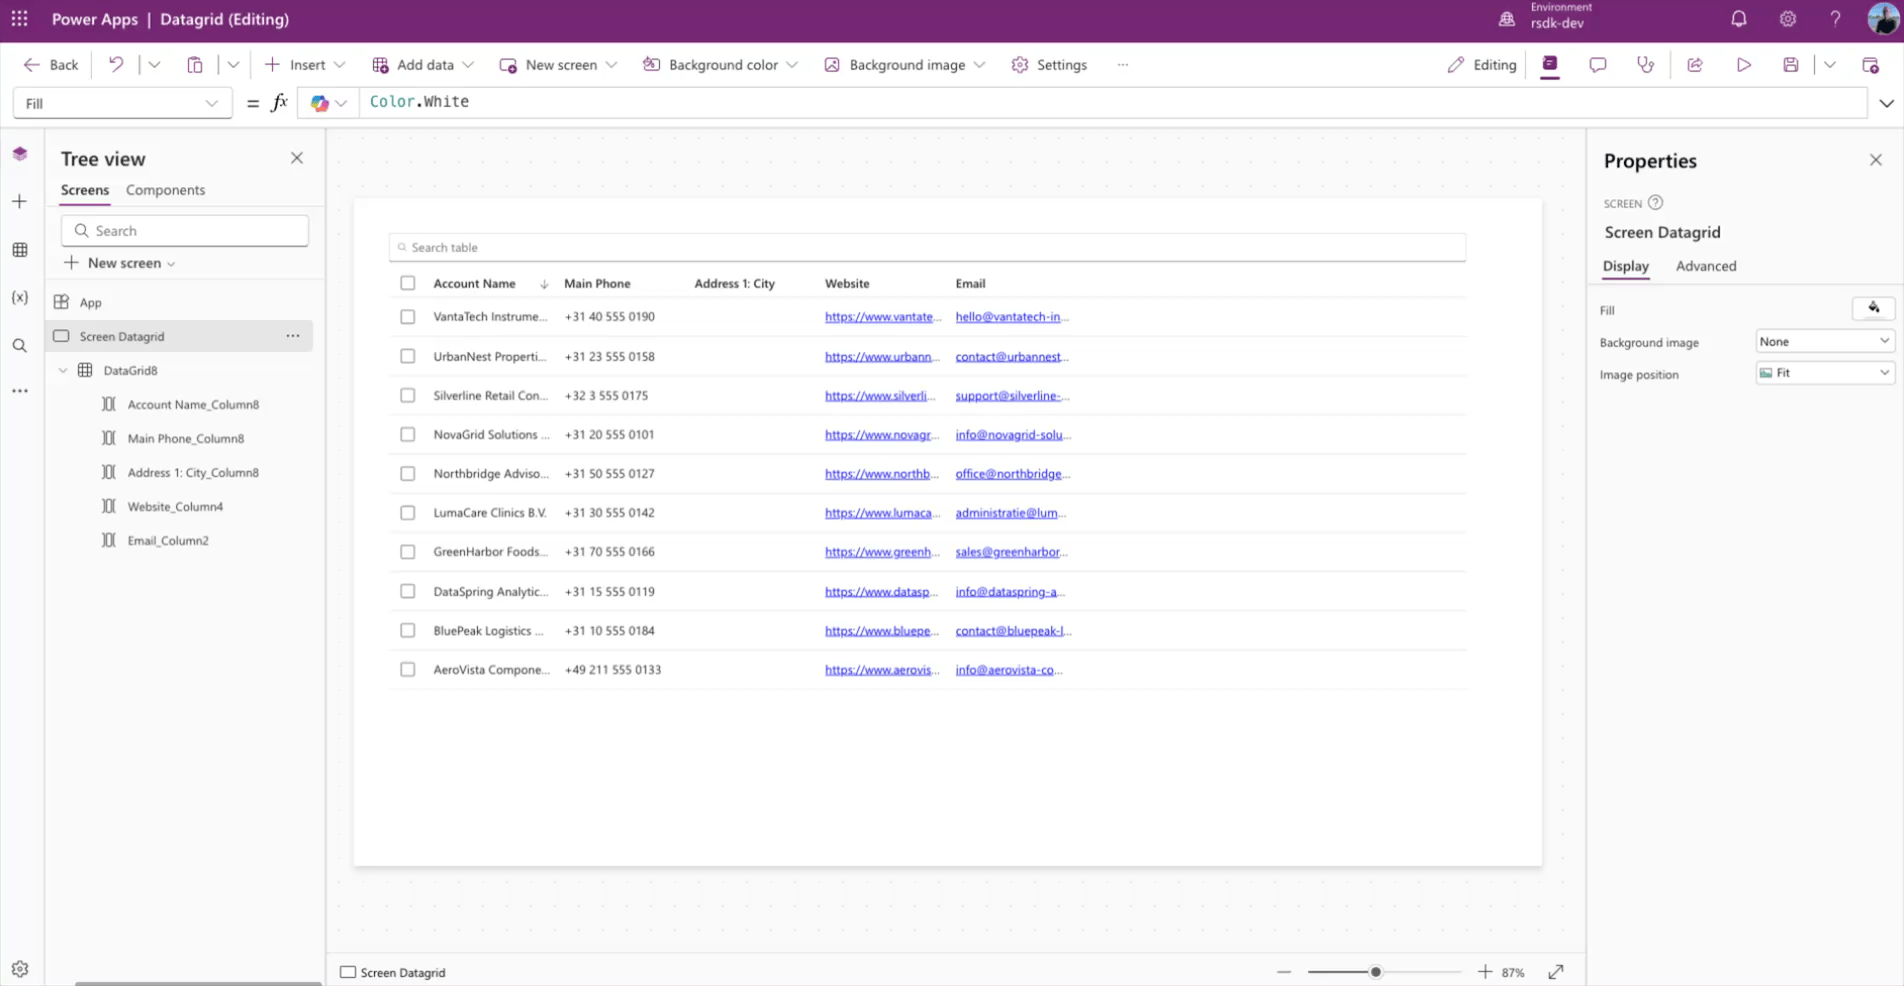Click New screen in Tree view
The image size is (1904, 986).
pyautogui.click(x=120, y=263)
